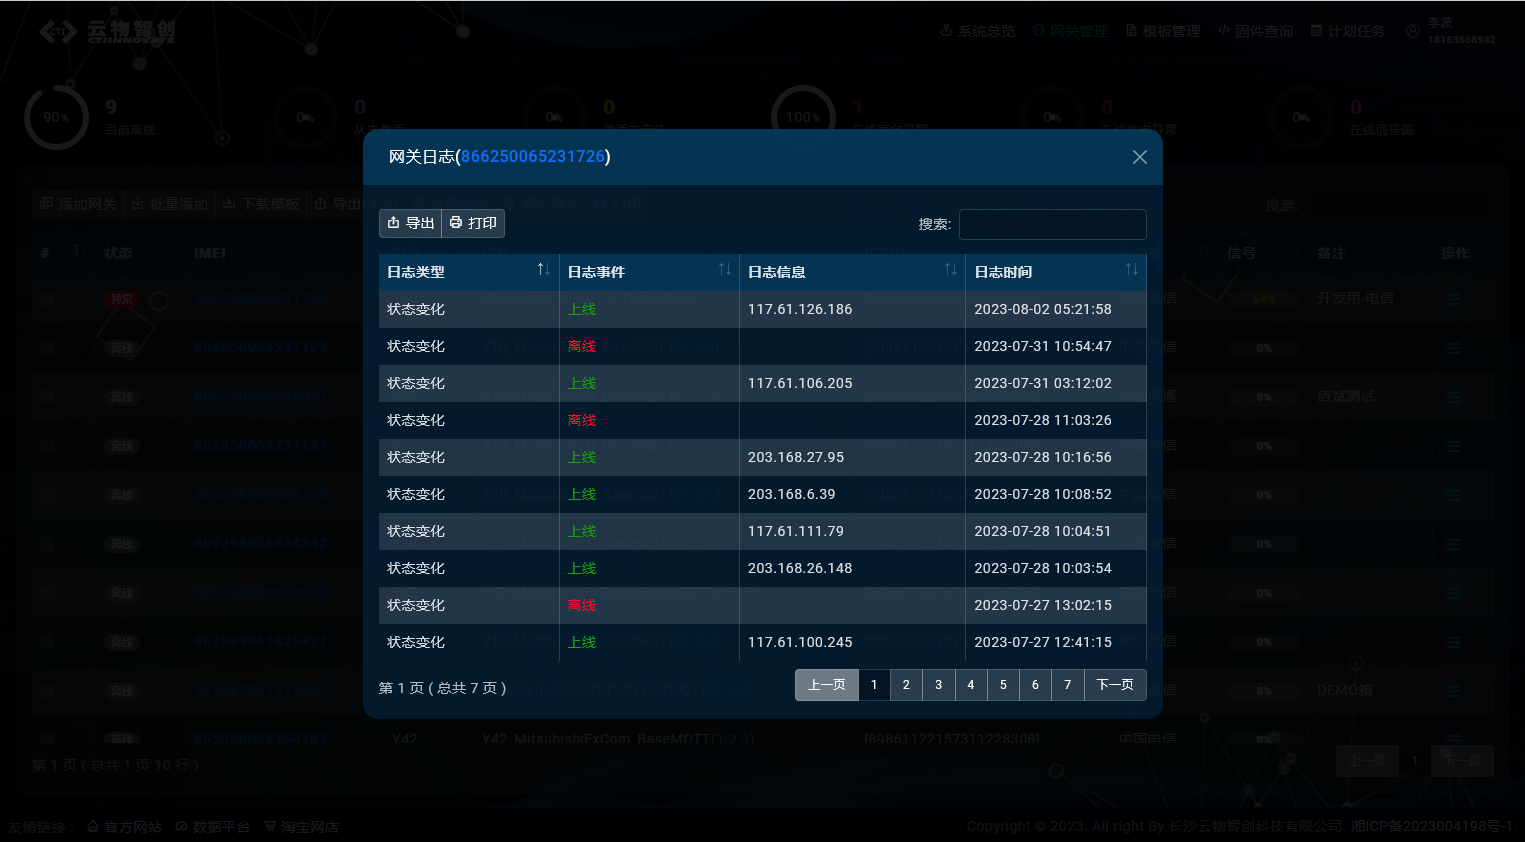1525x842 pixels.
Task: Click the 第 1 页 (总共 7 页) pagination summary
Action: tap(442, 688)
